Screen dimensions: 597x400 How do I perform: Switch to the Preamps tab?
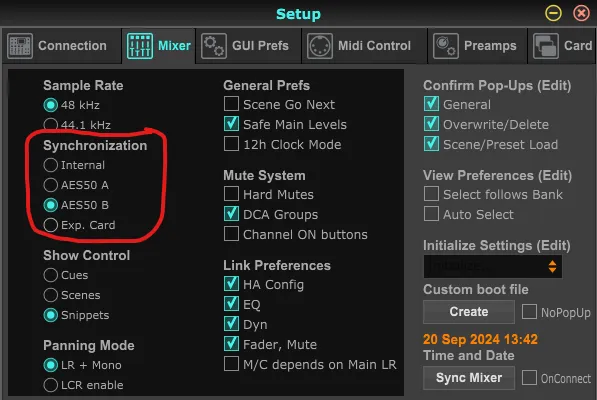coord(477,46)
